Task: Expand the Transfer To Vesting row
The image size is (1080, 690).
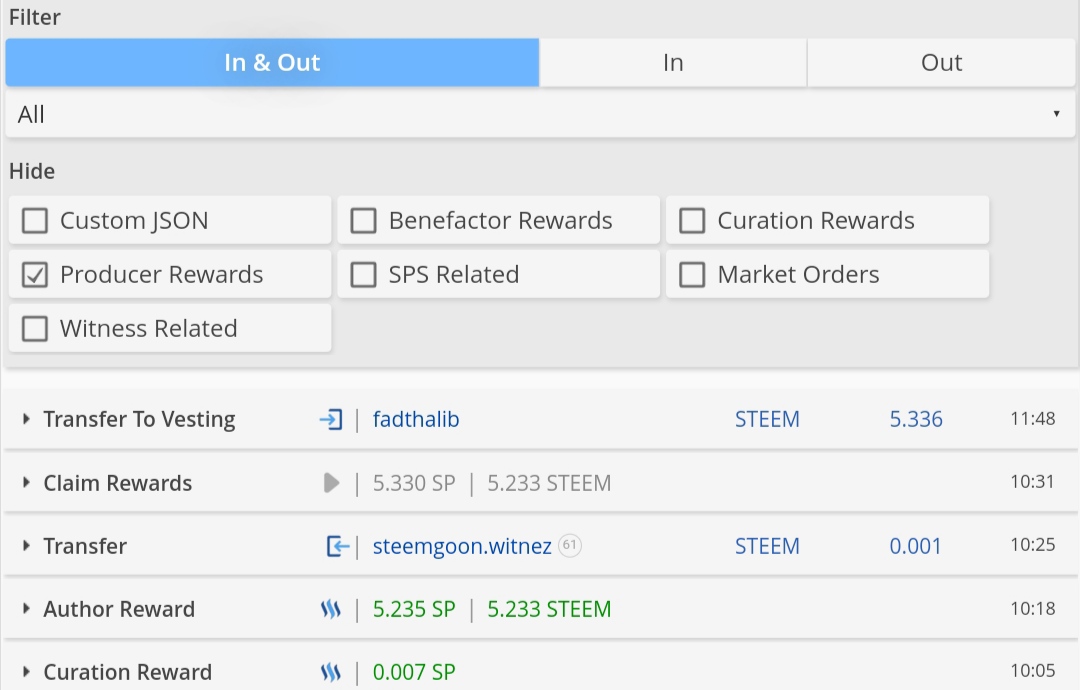Action: [x=26, y=420]
